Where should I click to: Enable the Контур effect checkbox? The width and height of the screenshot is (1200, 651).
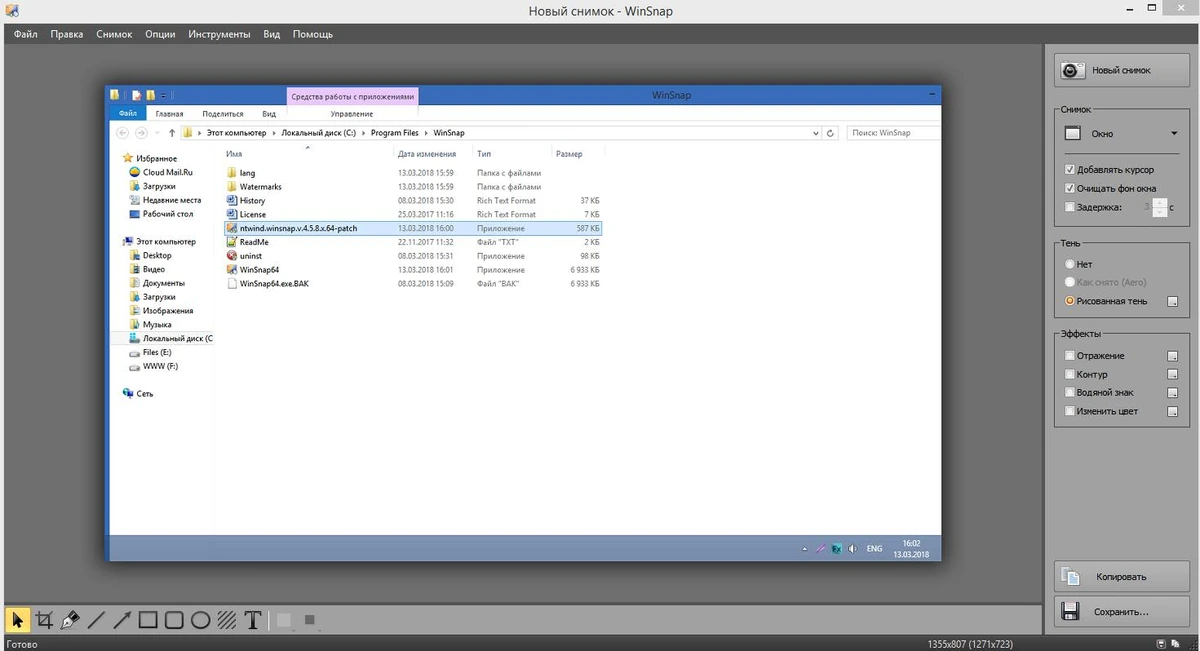click(x=1070, y=374)
